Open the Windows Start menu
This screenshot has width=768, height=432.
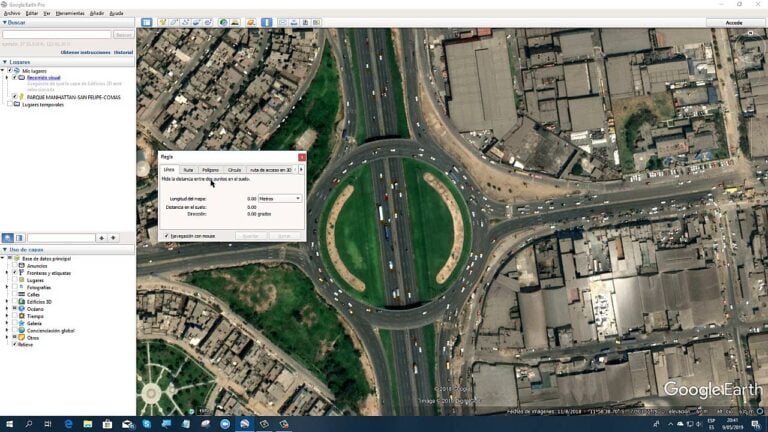click(9, 424)
